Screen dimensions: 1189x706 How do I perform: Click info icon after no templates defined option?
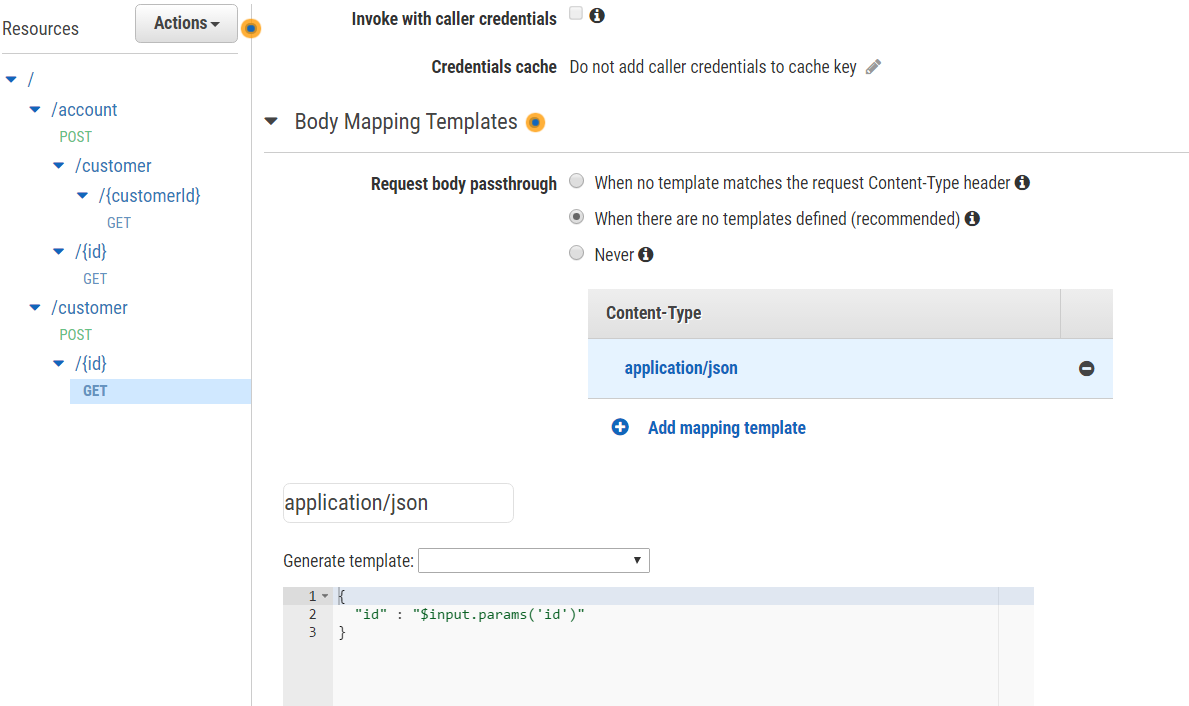click(972, 219)
